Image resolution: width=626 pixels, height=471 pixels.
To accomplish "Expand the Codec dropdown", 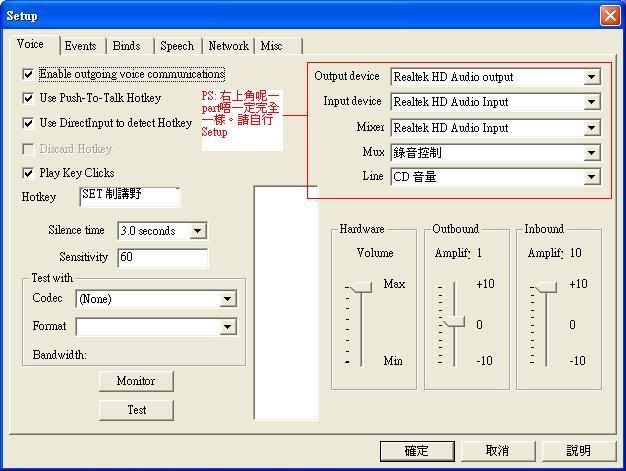I will 228,299.
